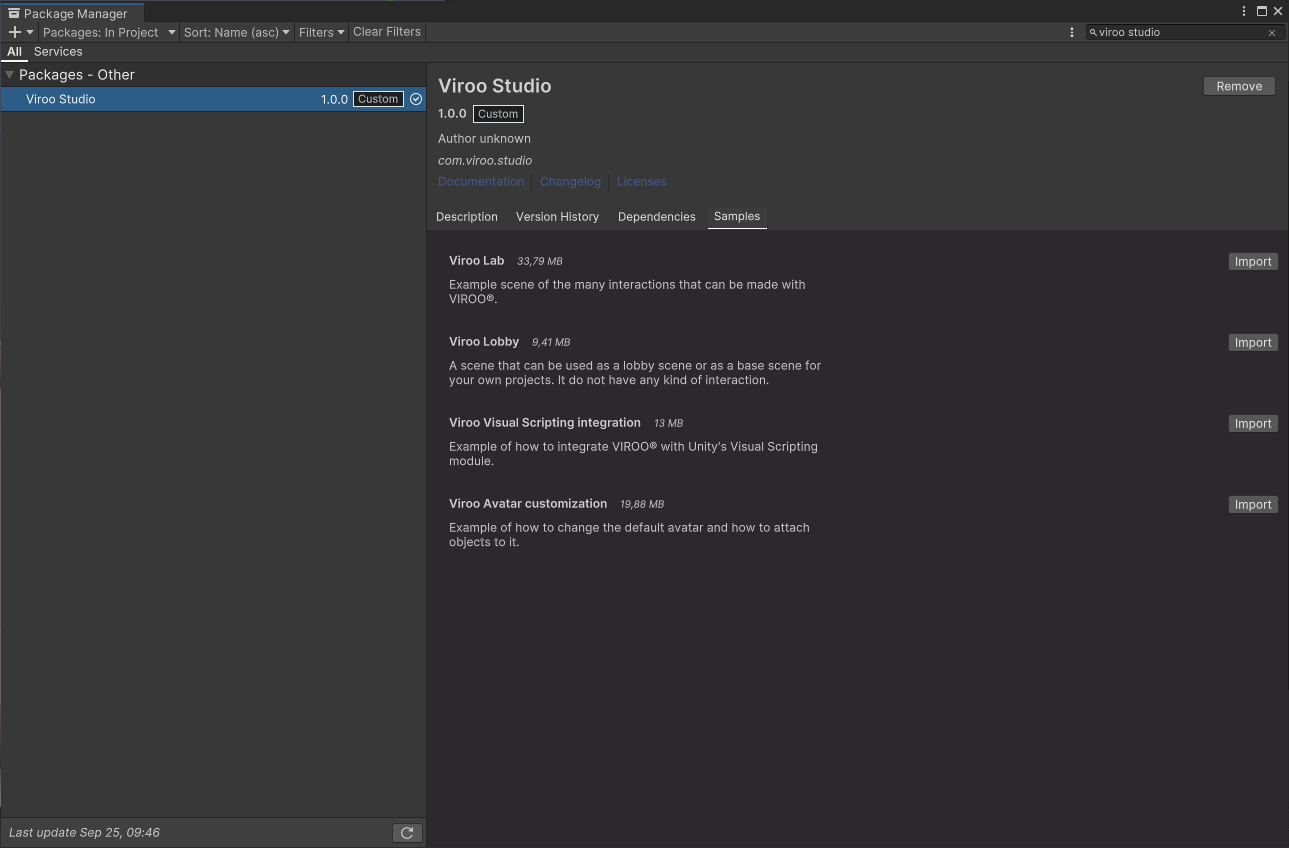Click Viroo Avatar customization title
The height and width of the screenshot is (848, 1289).
[528, 503]
